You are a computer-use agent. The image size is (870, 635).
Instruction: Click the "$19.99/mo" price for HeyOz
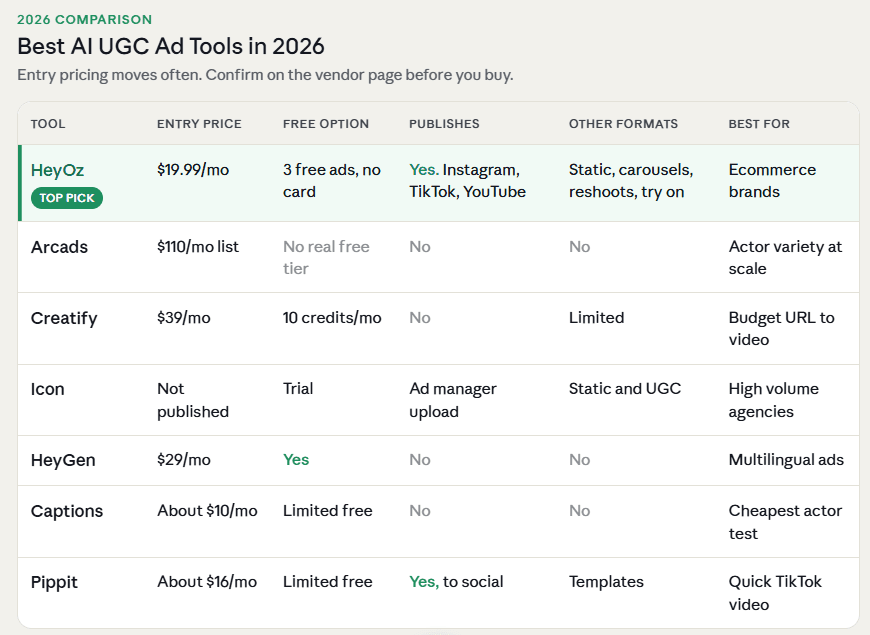(x=193, y=169)
